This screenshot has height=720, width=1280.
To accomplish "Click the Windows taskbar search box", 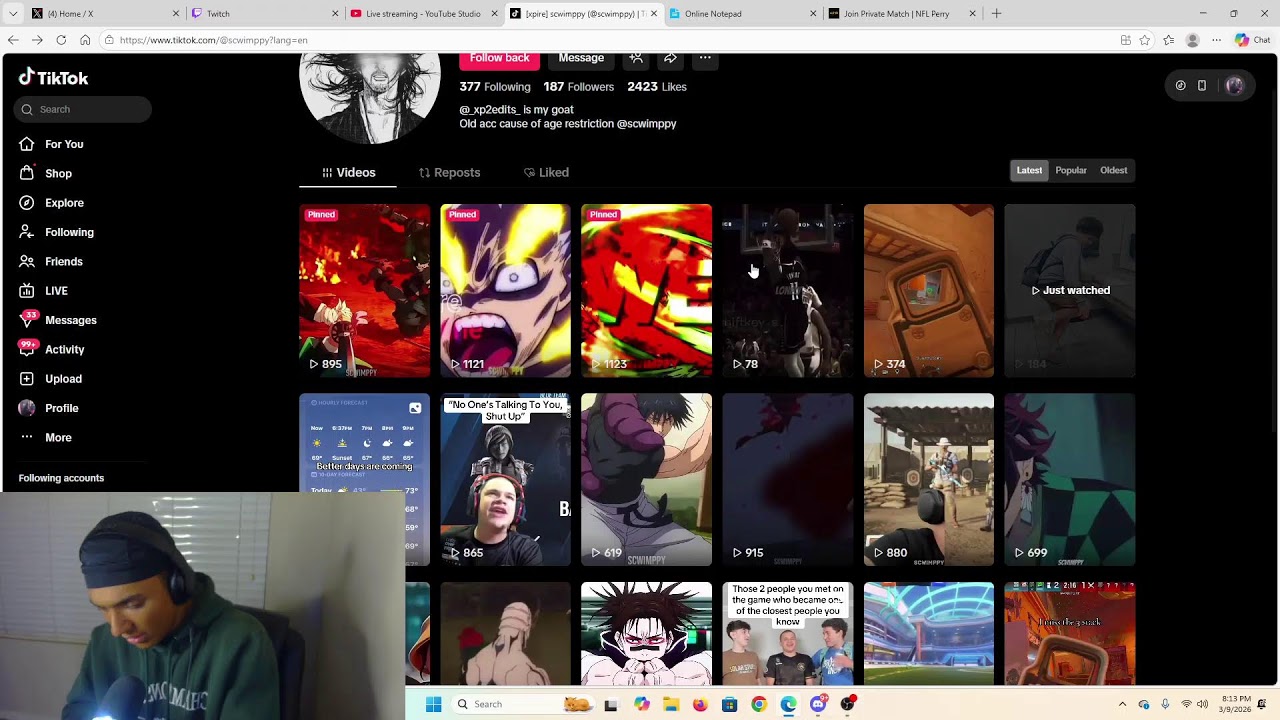I will [521, 704].
